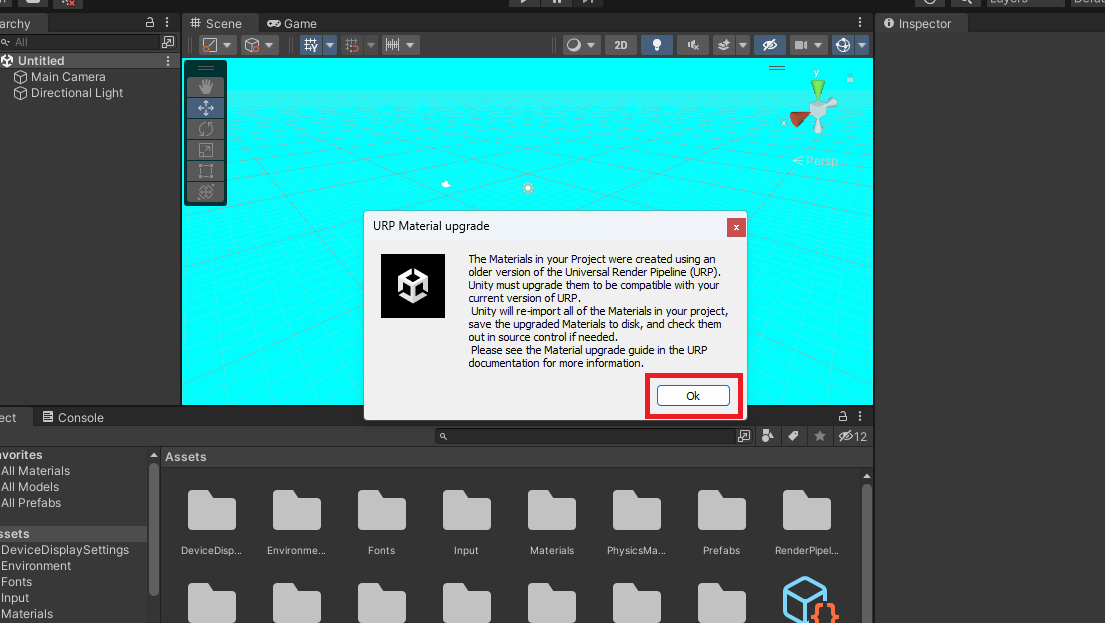This screenshot has width=1105, height=623.
Task: Open the scene camera dropdown arrow
Action: (x=818, y=45)
